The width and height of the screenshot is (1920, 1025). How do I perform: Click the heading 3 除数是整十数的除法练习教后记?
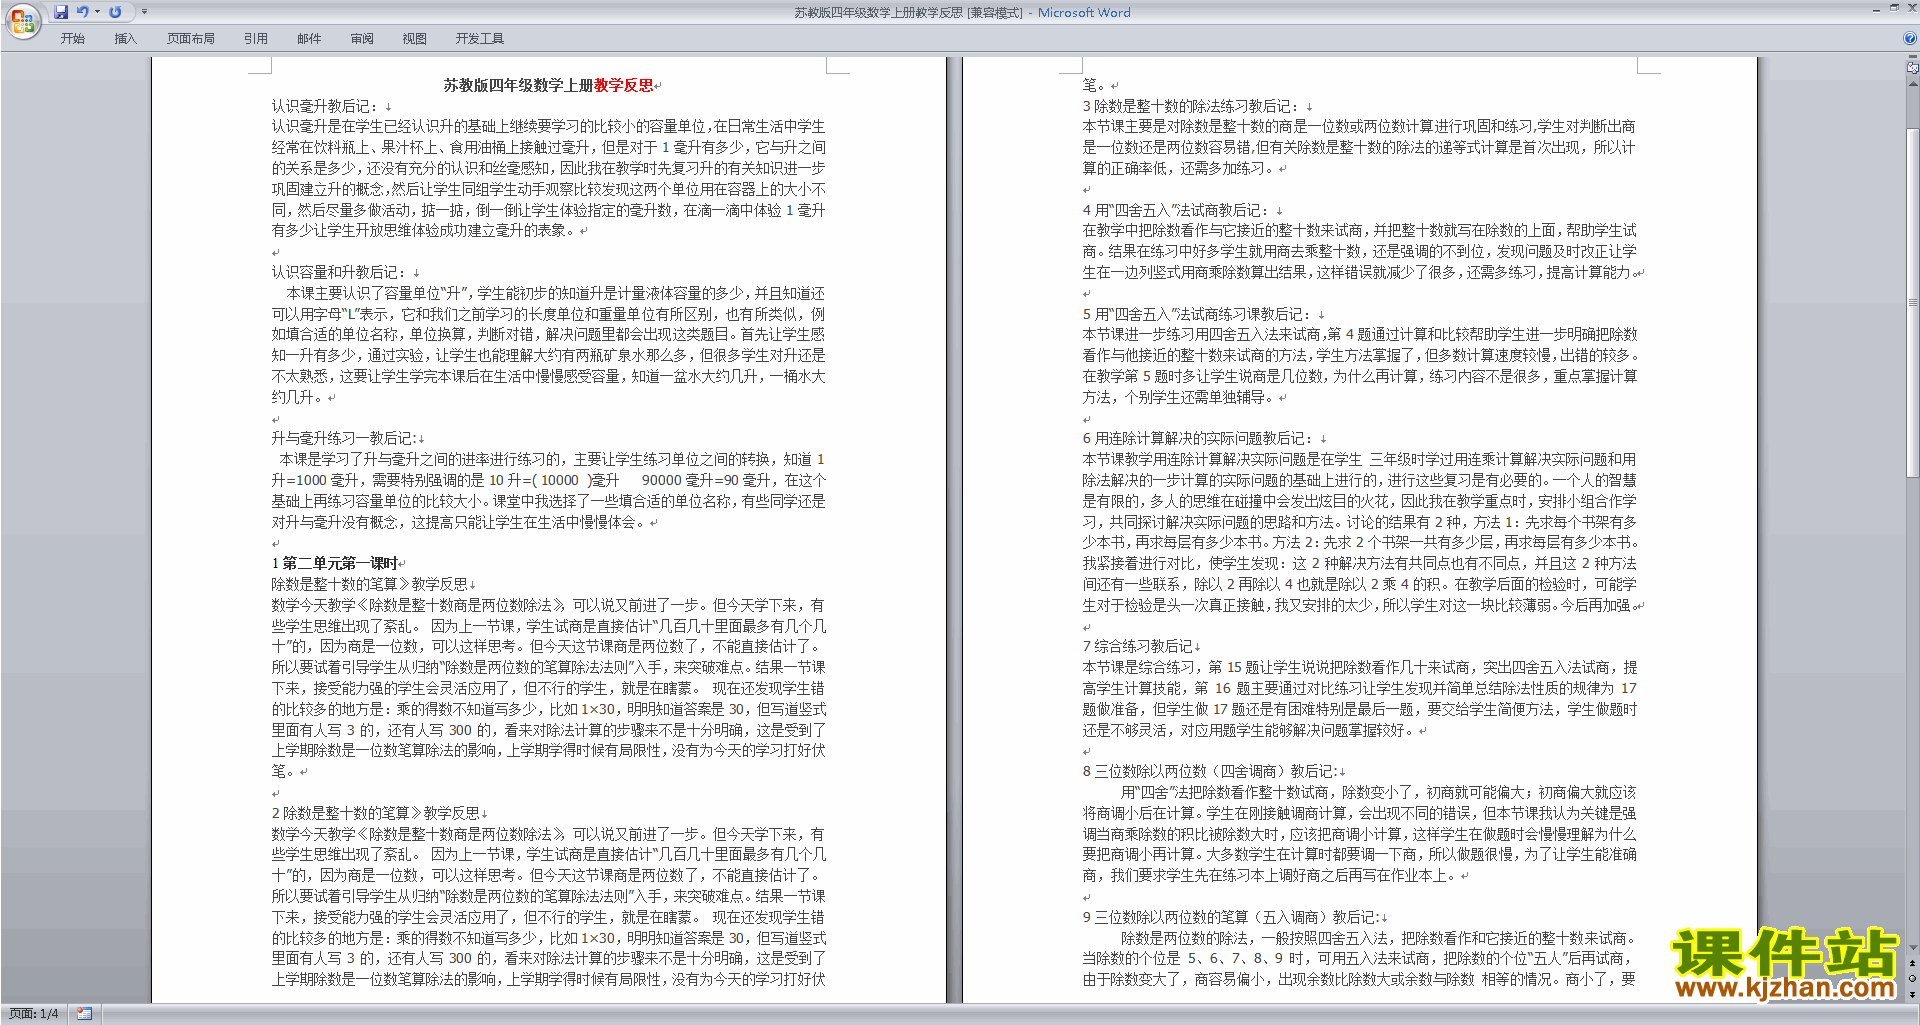pyautogui.click(x=1191, y=106)
